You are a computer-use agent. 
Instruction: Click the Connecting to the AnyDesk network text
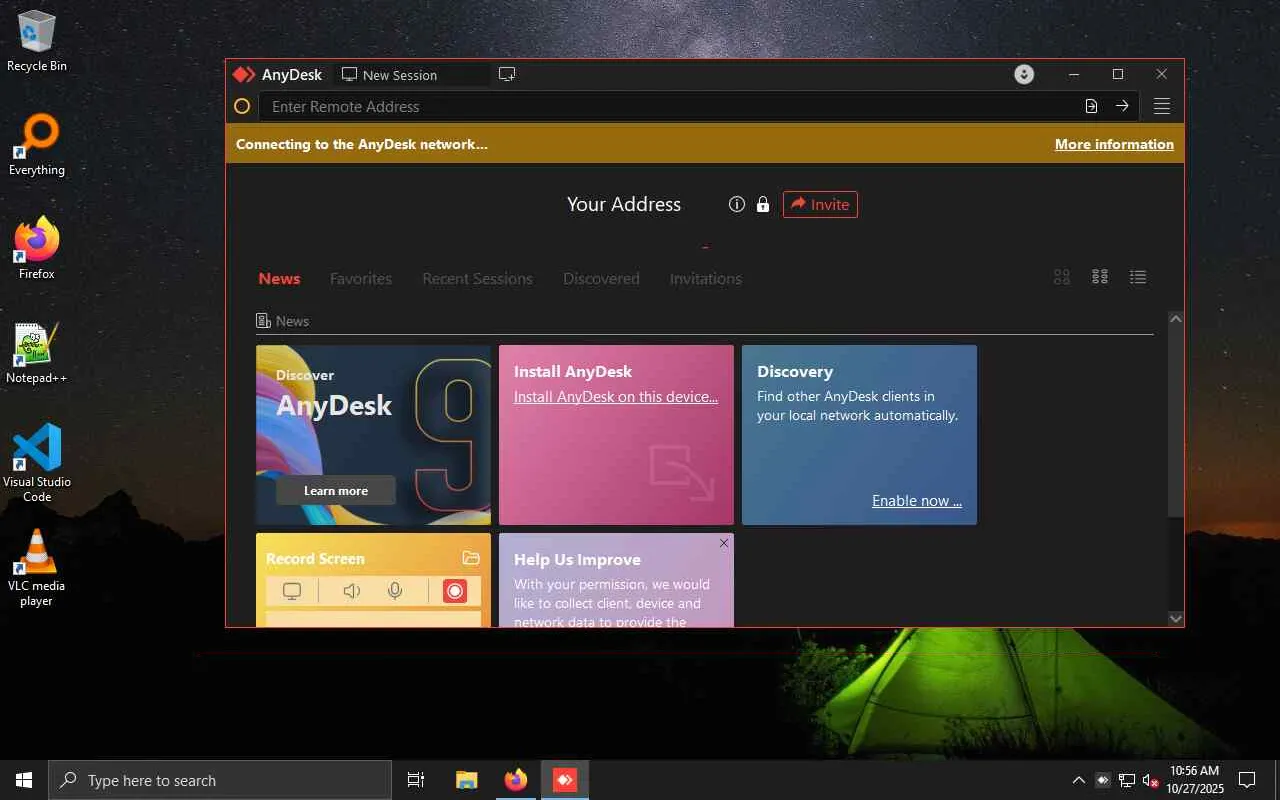[362, 144]
